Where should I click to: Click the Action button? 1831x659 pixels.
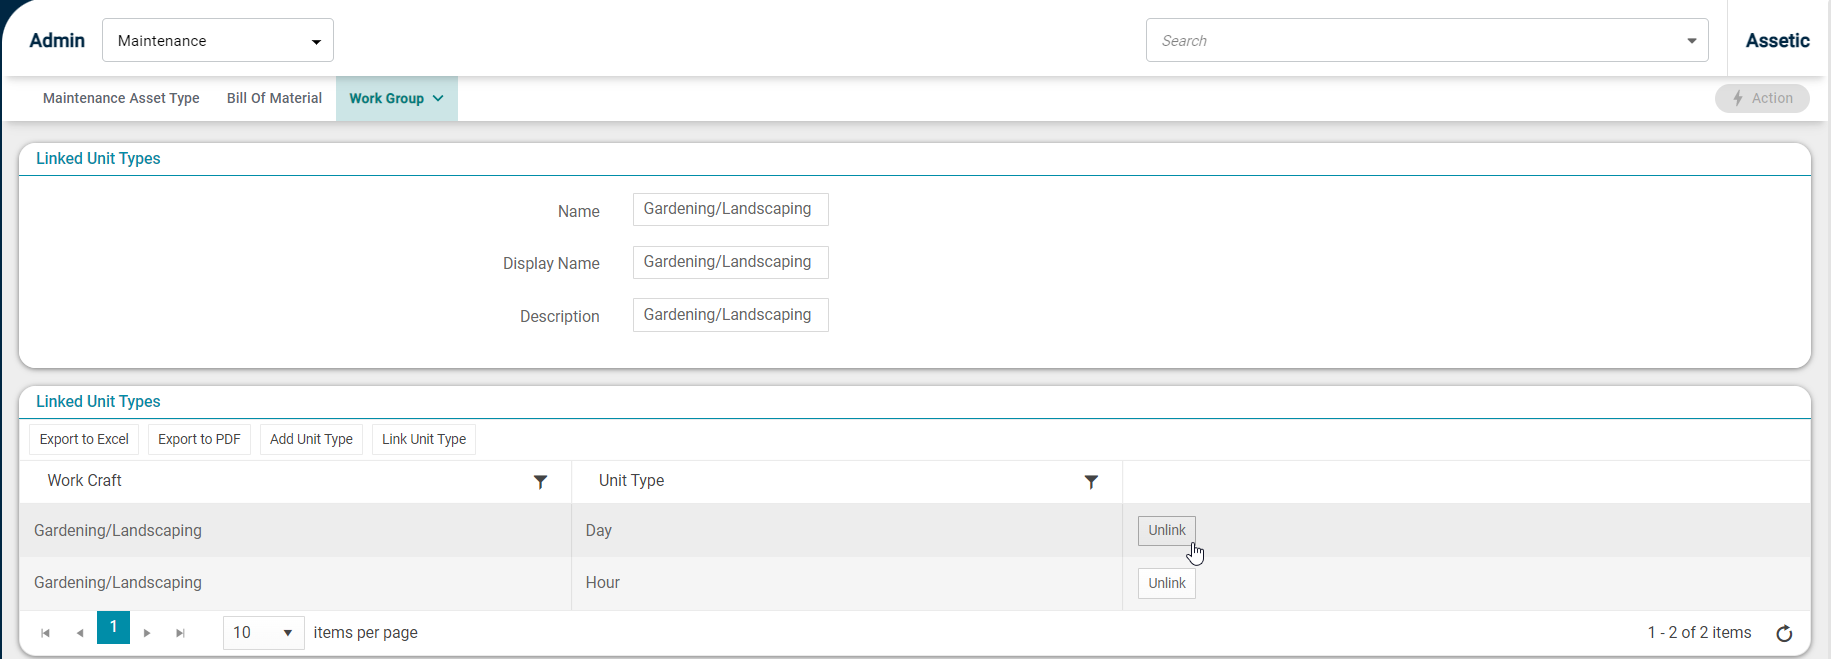[x=1762, y=98]
